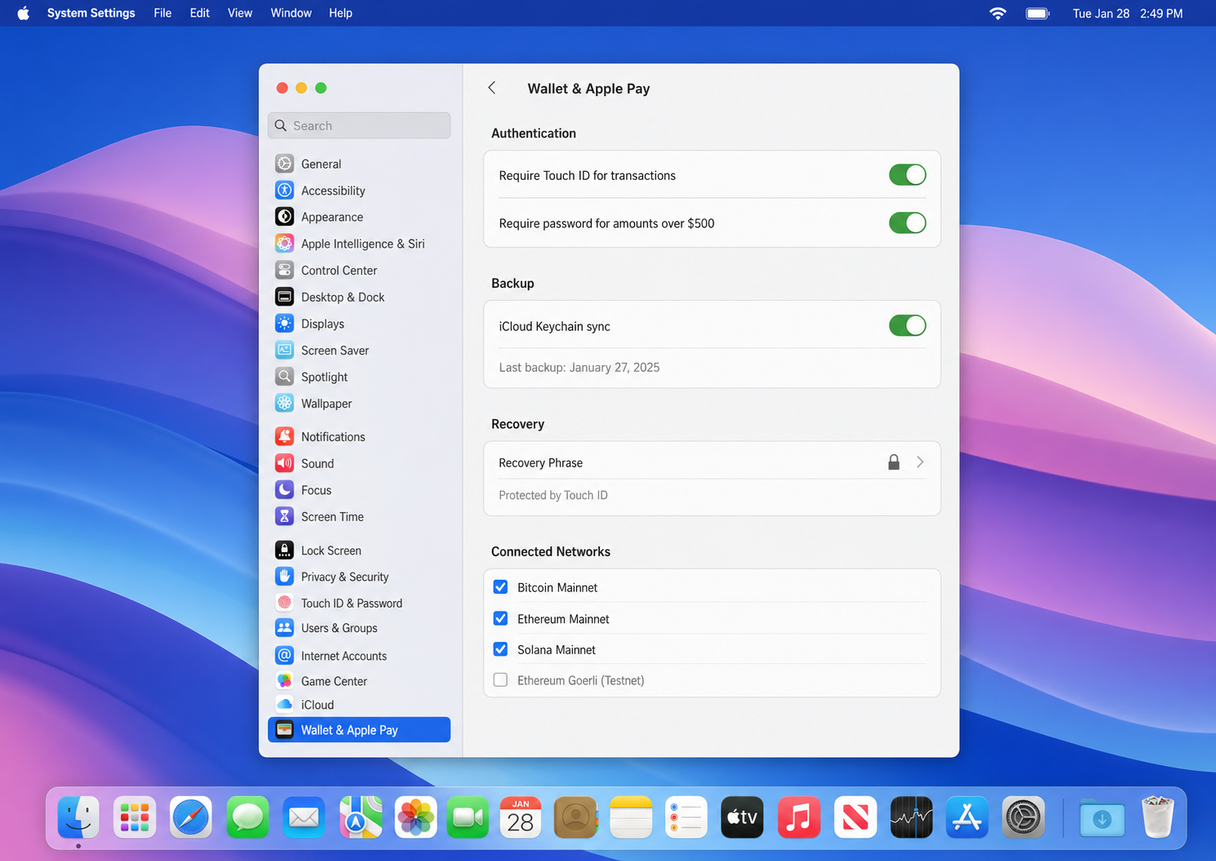This screenshot has width=1216, height=861.
Task: Select Internet Accounts in the sidebar
Action: pos(359,656)
